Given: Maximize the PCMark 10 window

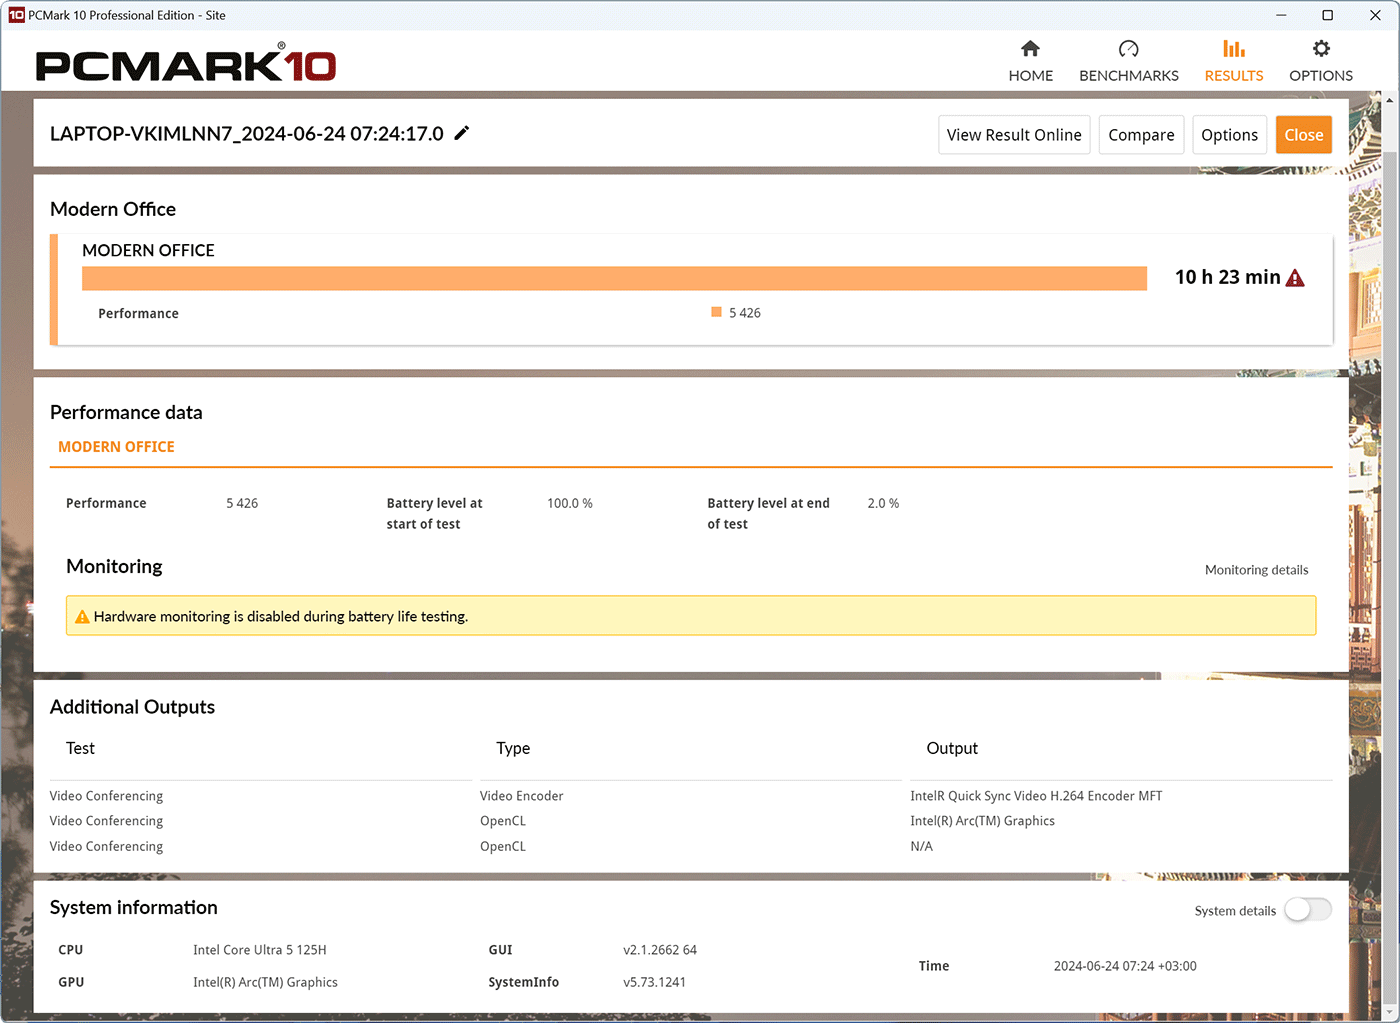Looking at the screenshot, I should tap(1328, 15).
